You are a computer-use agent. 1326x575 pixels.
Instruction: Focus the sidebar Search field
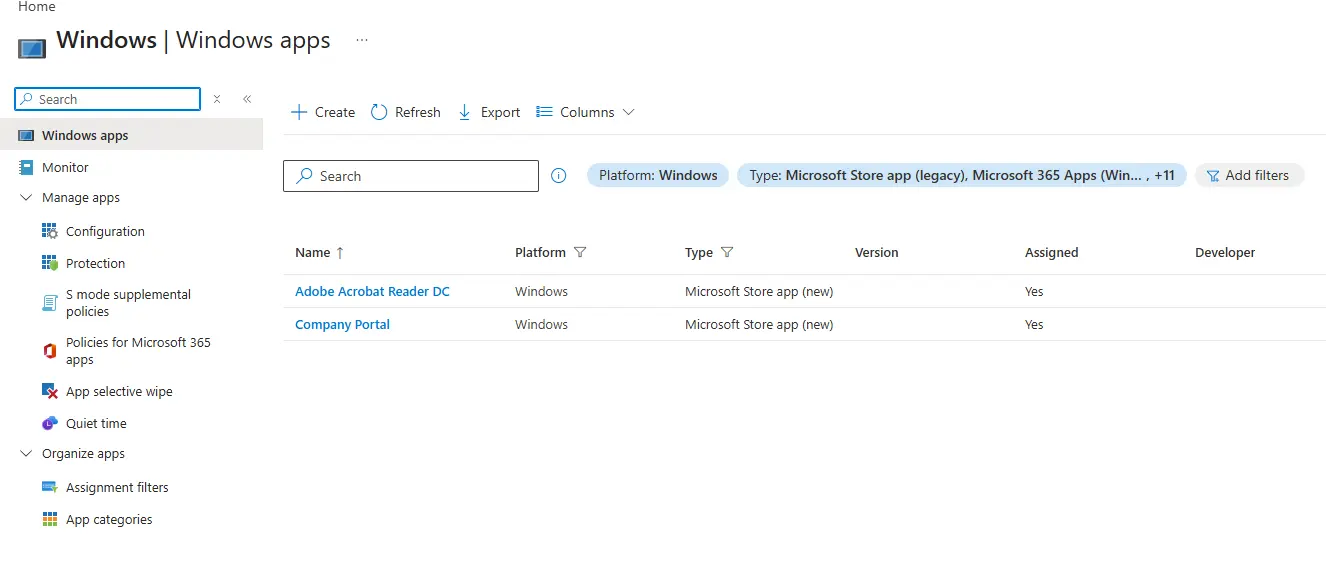108,99
